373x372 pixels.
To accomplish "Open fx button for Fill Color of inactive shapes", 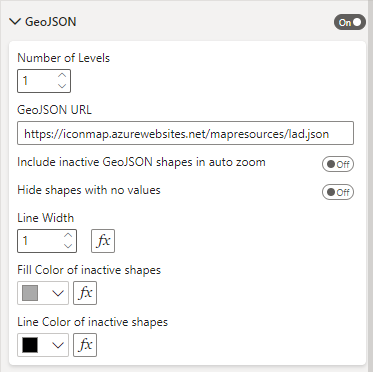I will click(x=85, y=293).
